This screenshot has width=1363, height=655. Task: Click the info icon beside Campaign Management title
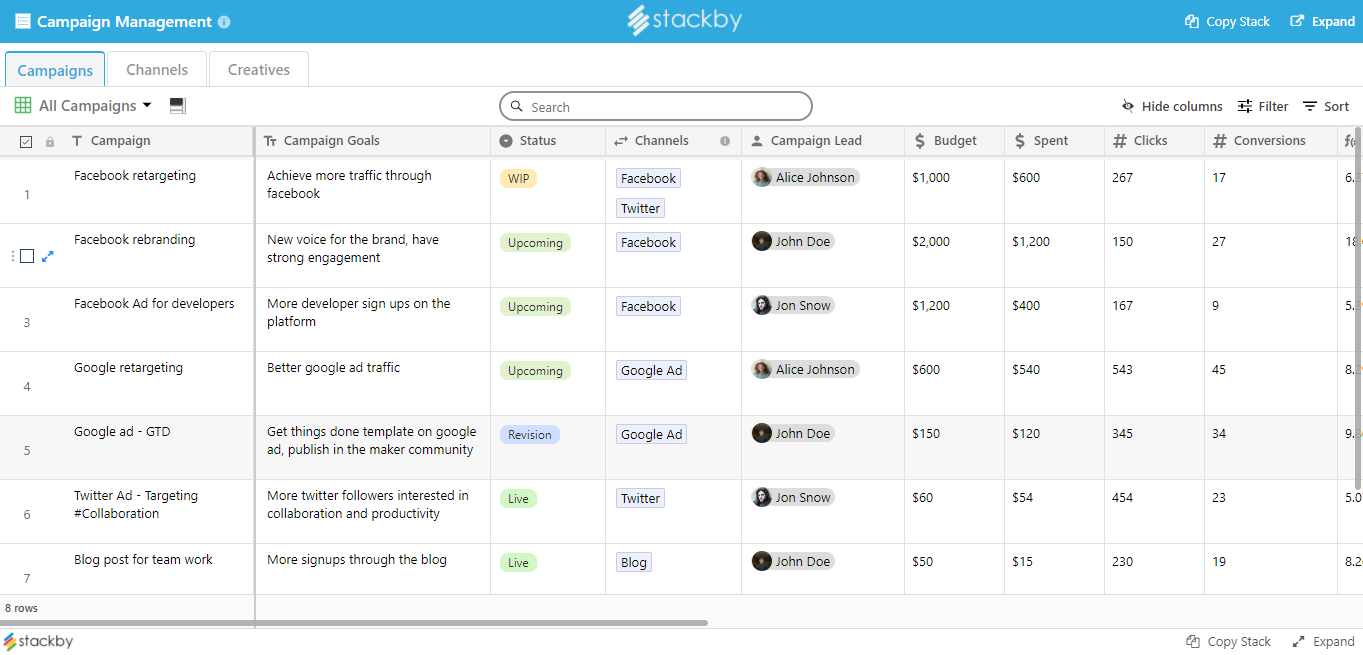click(x=224, y=22)
